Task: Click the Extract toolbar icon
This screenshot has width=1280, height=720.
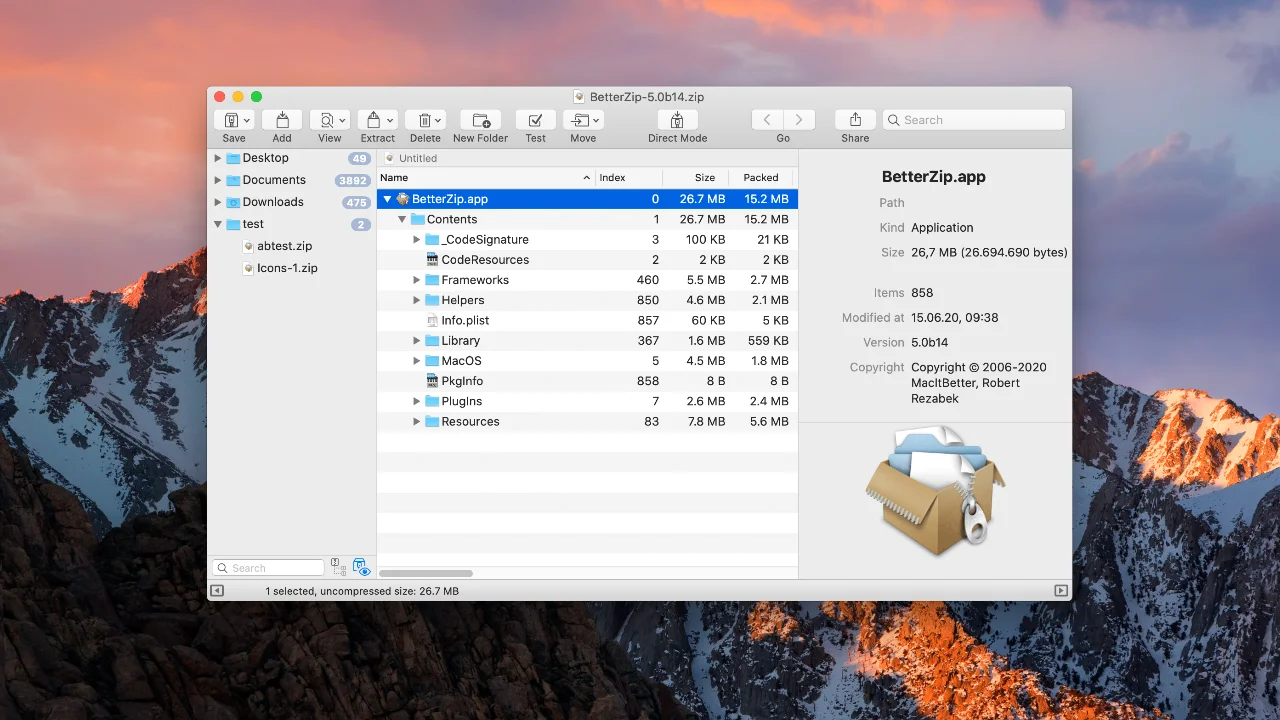Action: tap(374, 120)
